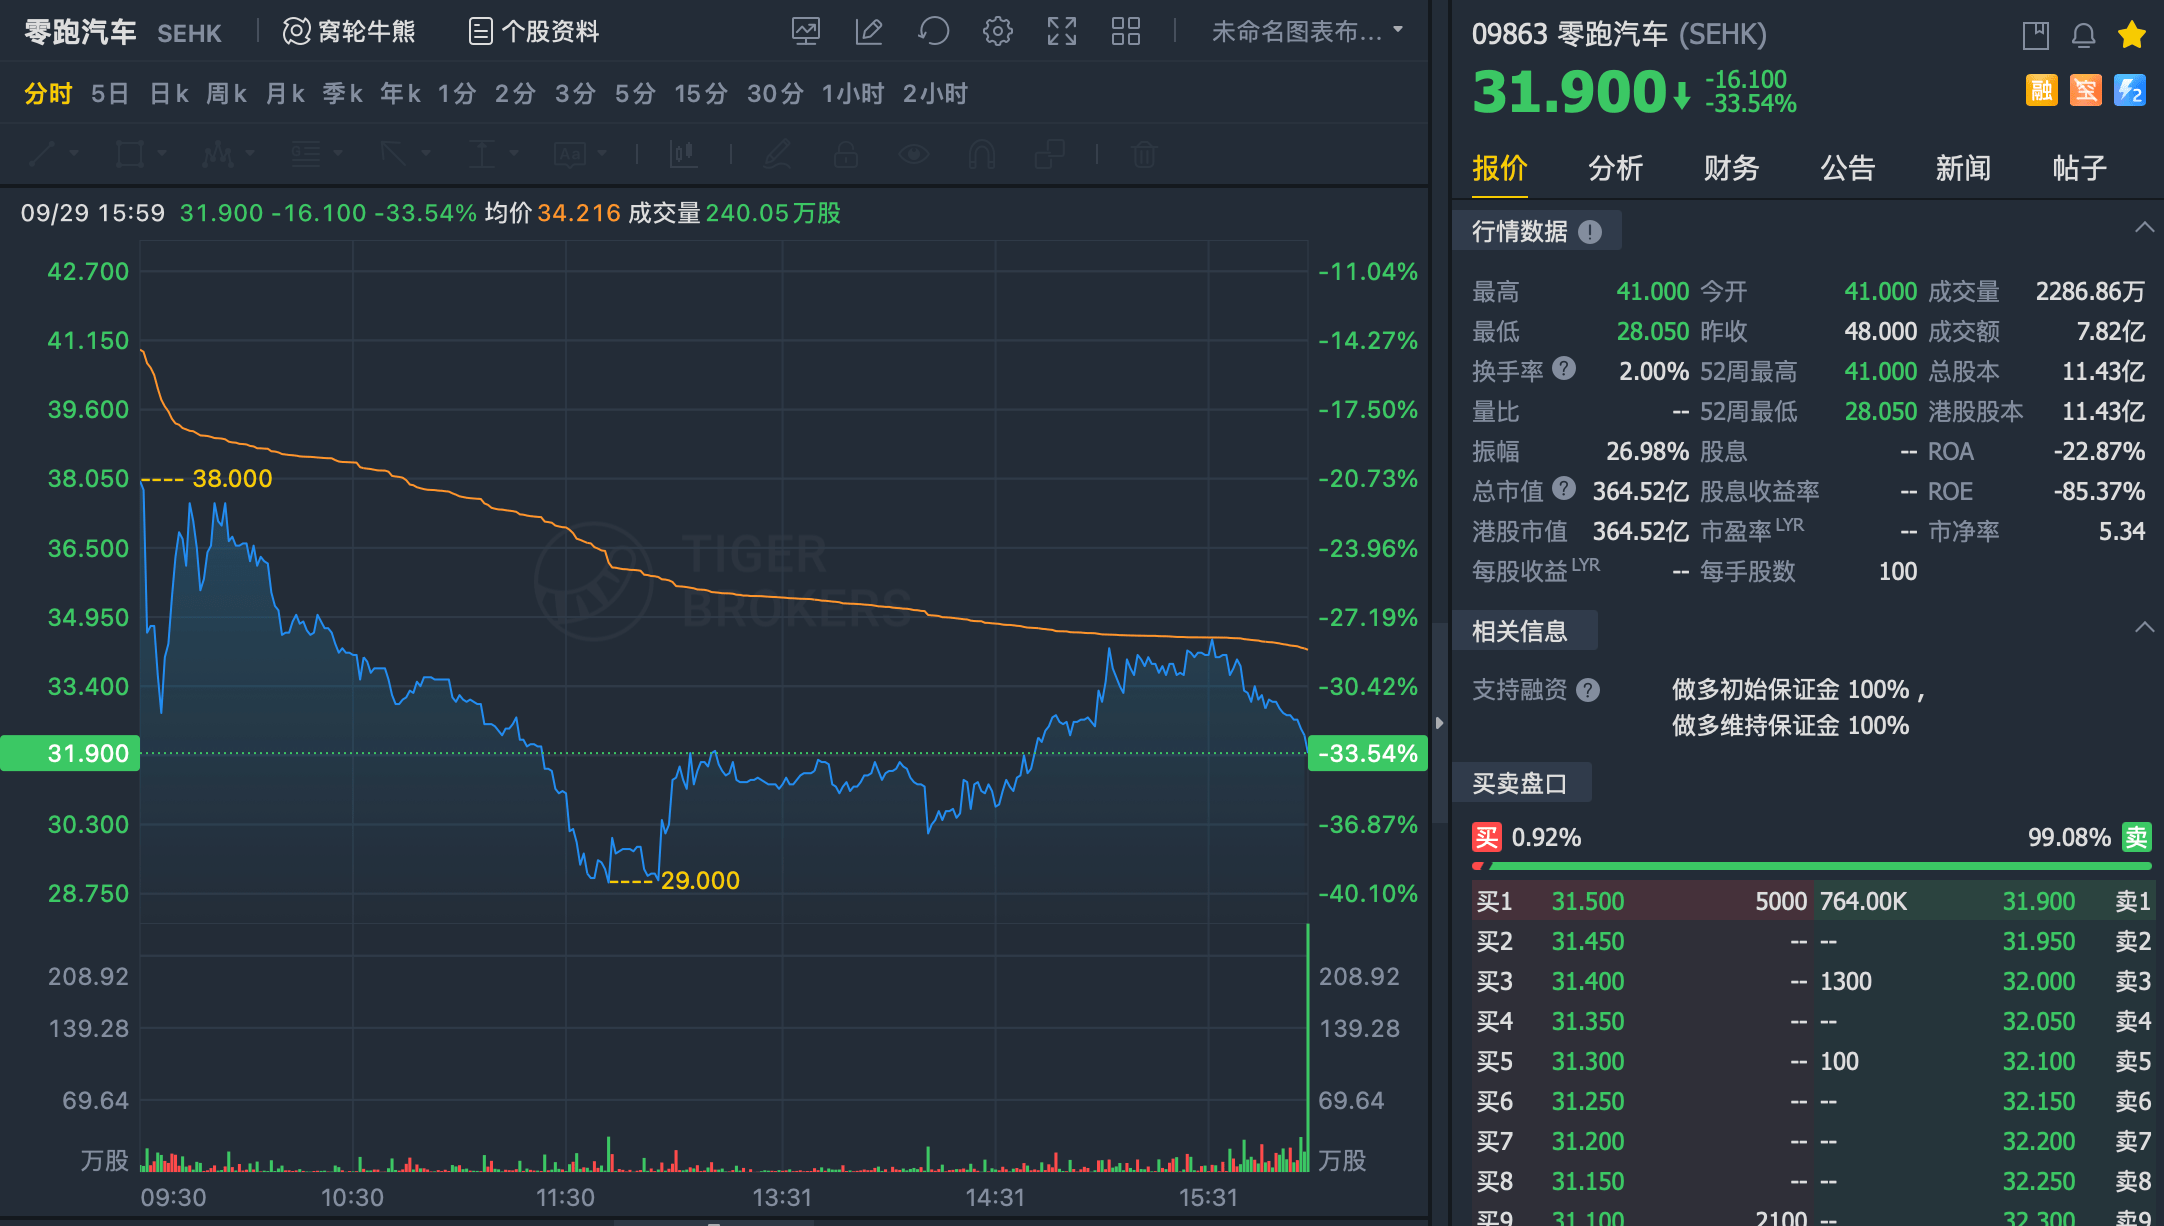Open the chart layout name dropdown

1303,31
